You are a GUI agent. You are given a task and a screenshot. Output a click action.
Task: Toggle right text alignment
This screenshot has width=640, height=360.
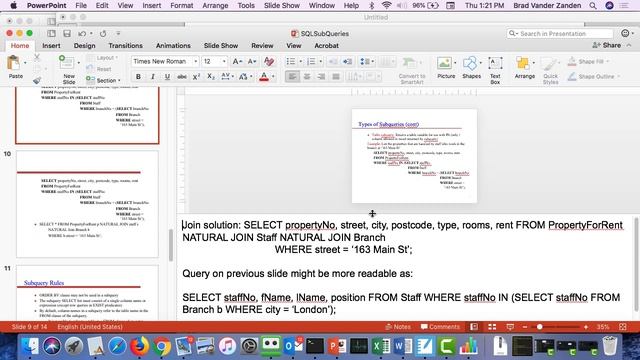[x=321, y=77]
